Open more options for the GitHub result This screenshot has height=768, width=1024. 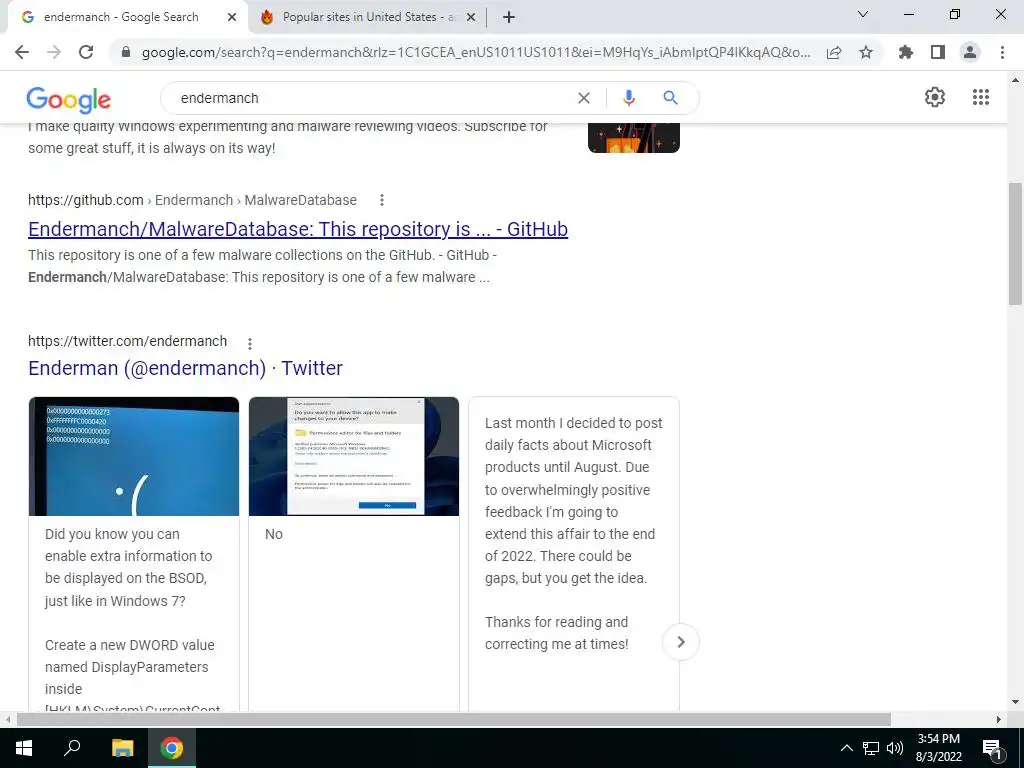tap(382, 200)
